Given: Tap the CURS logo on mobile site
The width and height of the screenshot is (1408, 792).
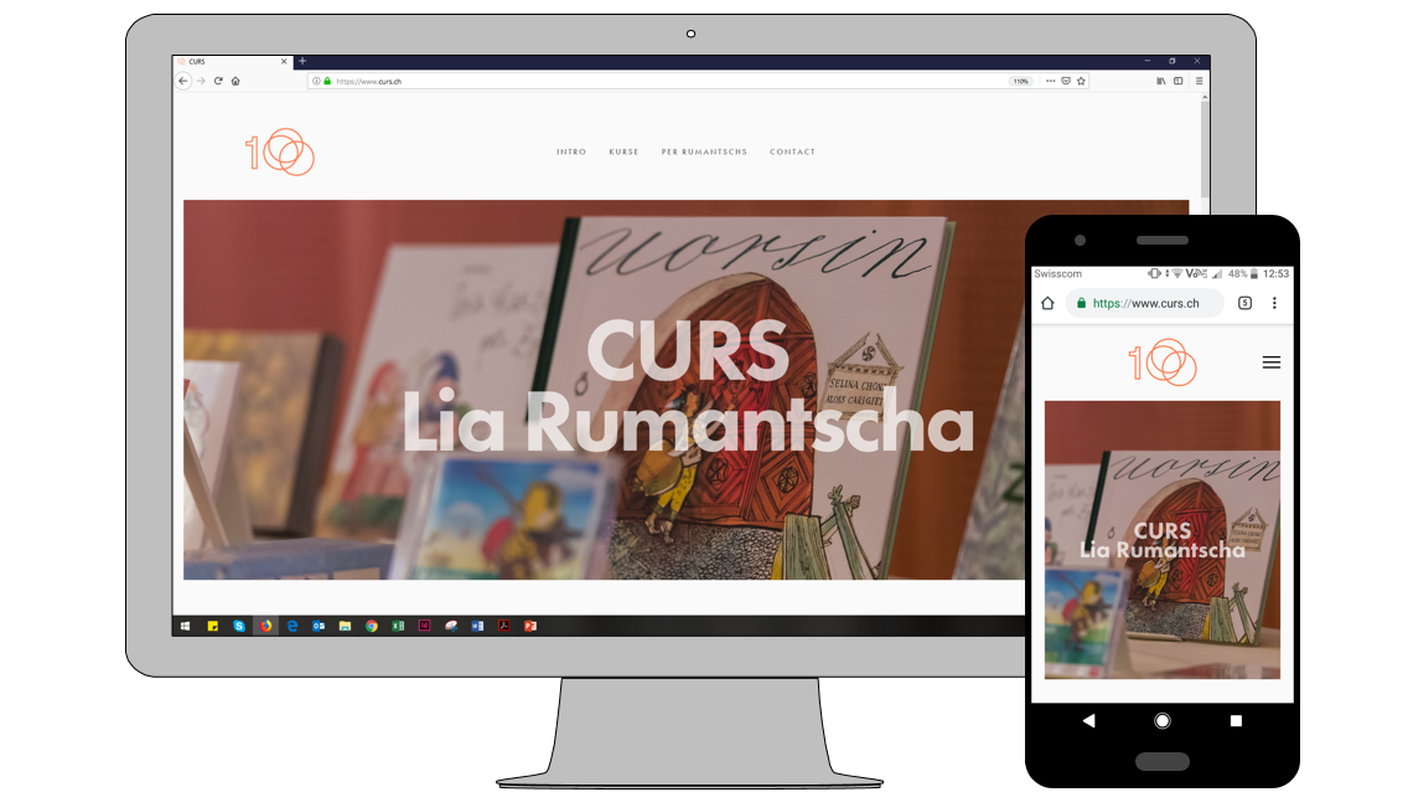Looking at the screenshot, I should [1162, 362].
